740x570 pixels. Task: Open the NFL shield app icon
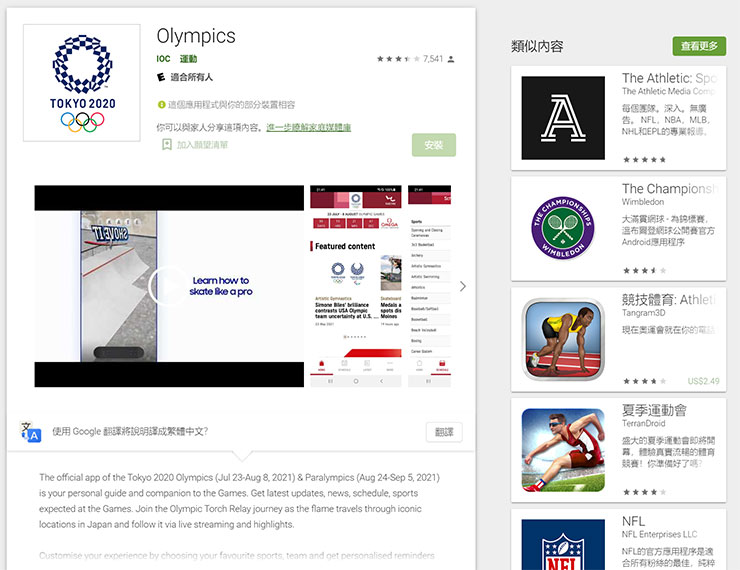[563, 545]
